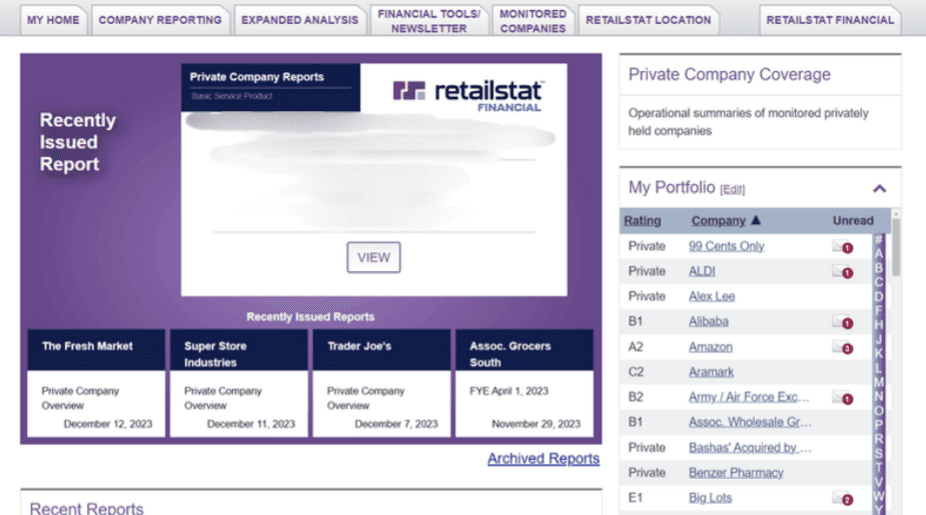Viewport: 926px width, 515px height.
Task: Open the Alex Lee company link
Action: [x=712, y=296]
